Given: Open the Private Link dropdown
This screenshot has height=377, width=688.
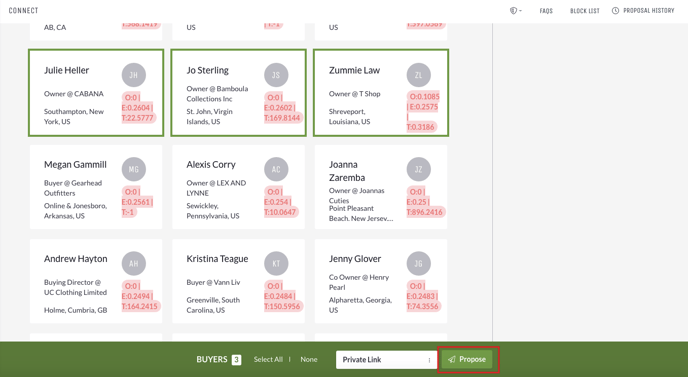Looking at the screenshot, I should click(x=386, y=359).
